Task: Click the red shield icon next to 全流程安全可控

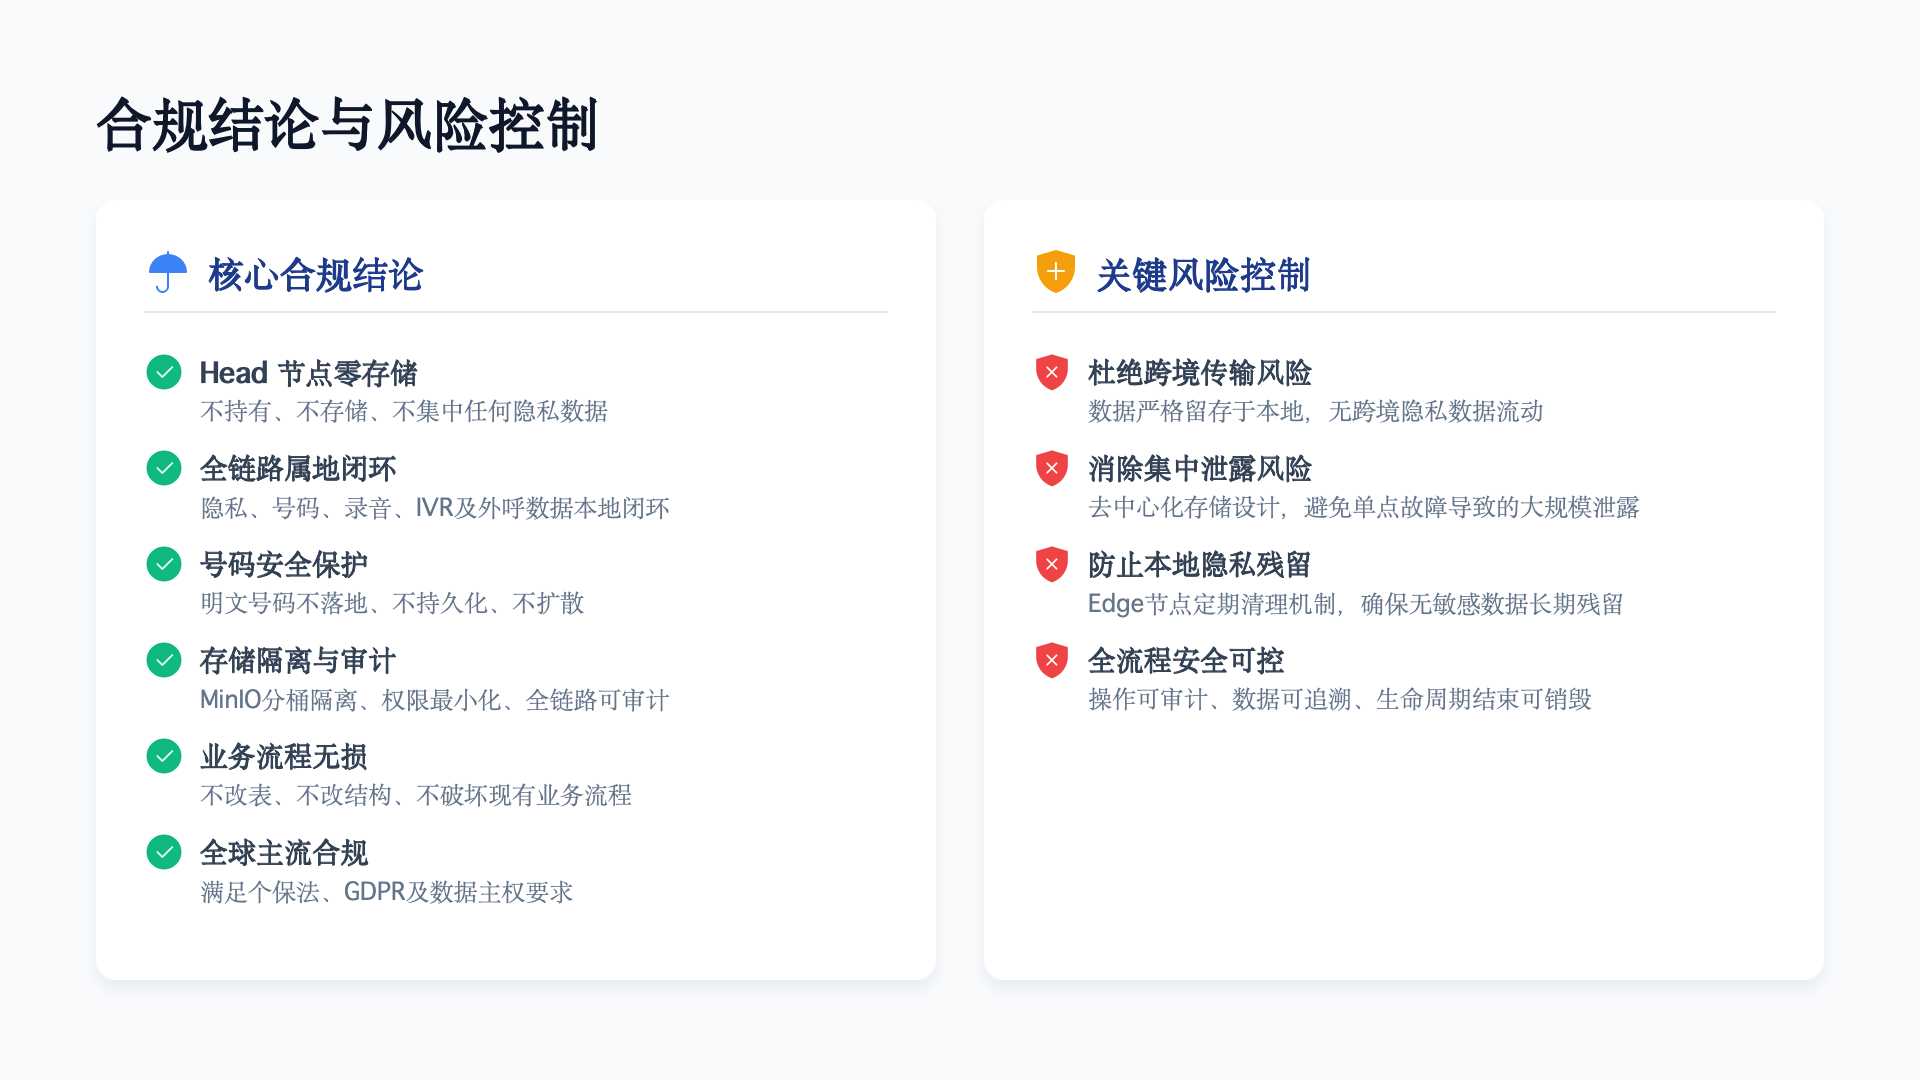Action: 1052,660
